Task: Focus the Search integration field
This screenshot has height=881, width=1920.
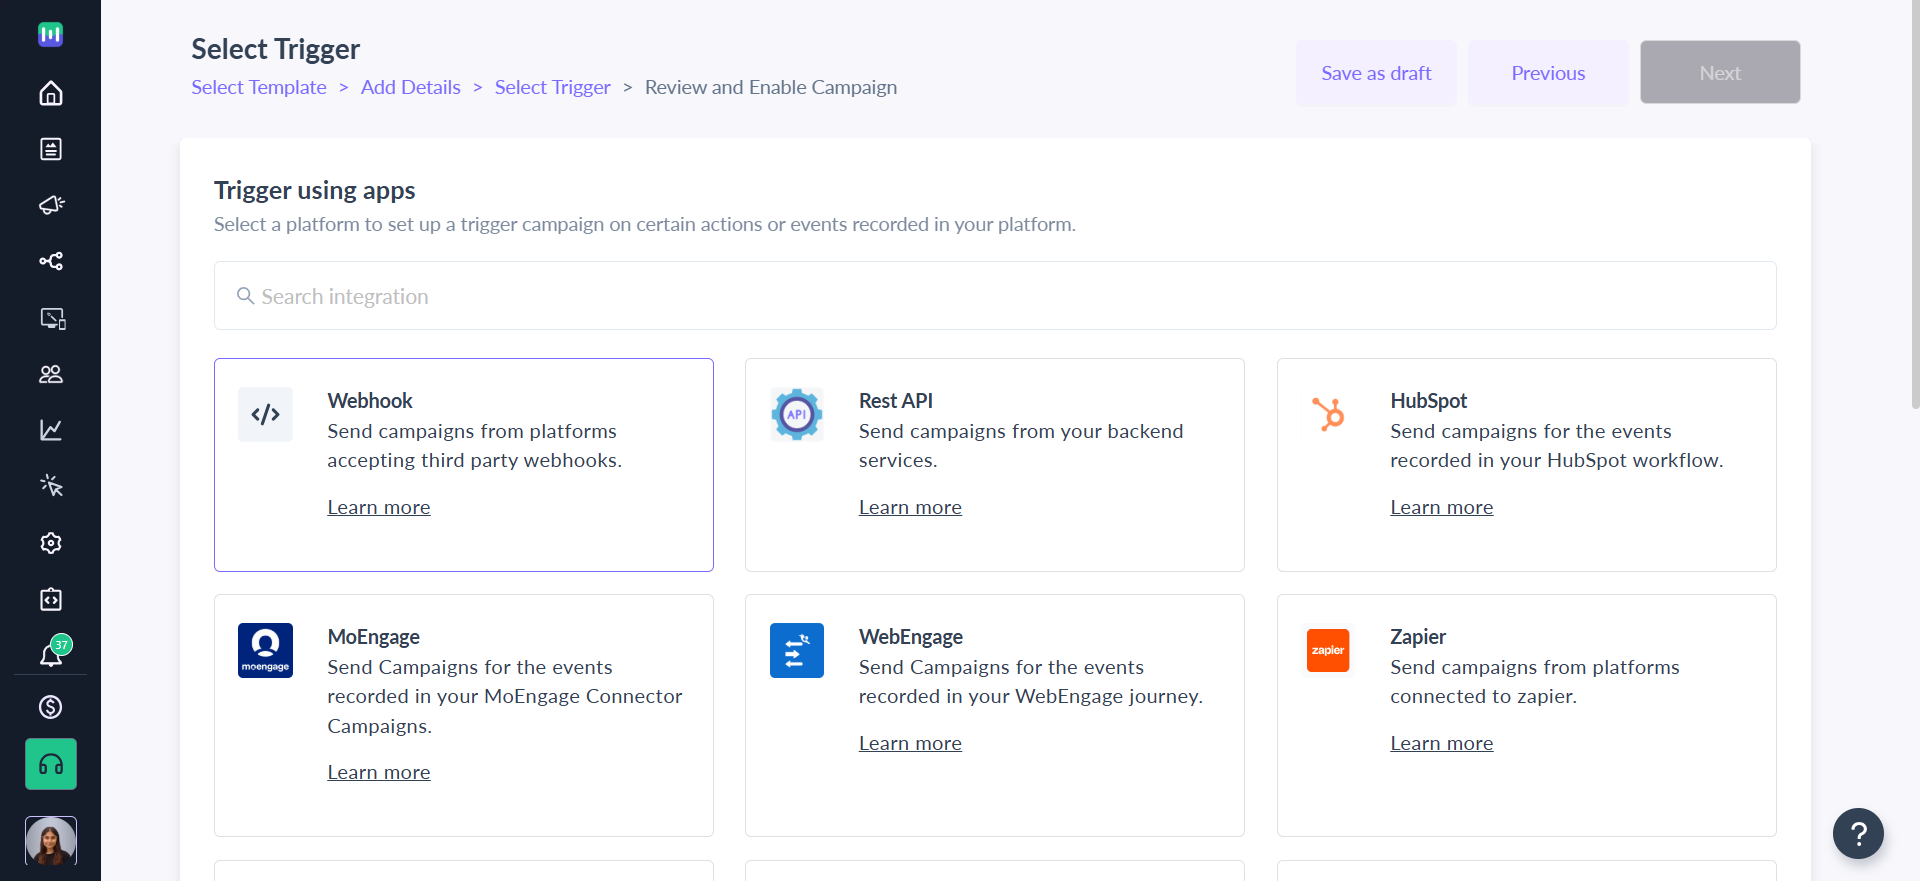Action: tap(995, 296)
